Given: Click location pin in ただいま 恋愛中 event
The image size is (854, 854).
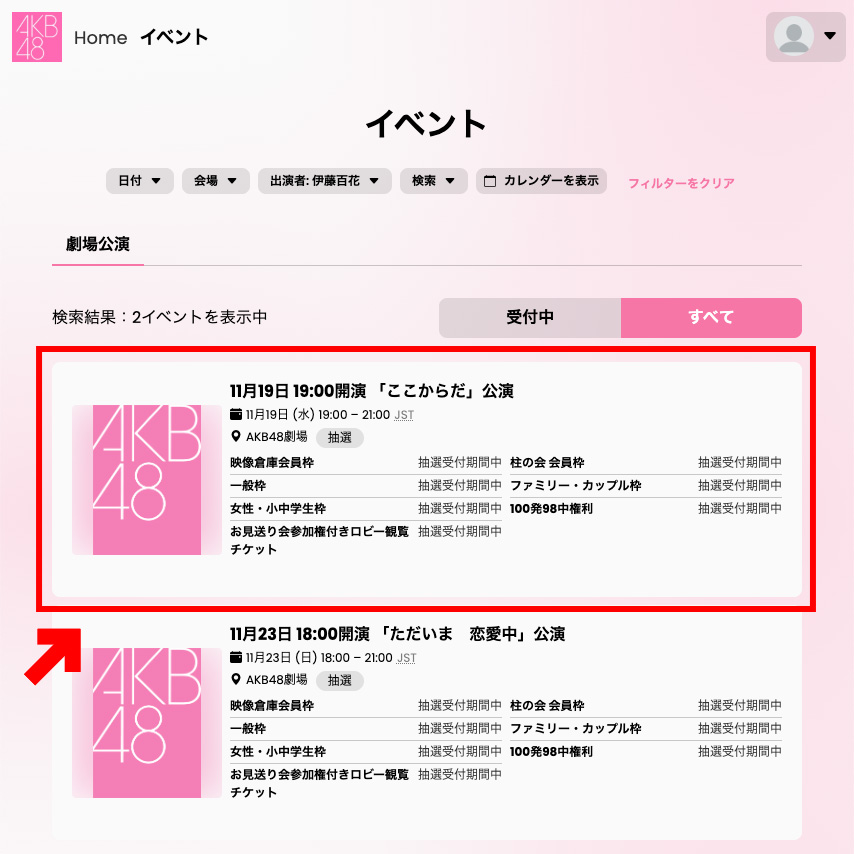Looking at the screenshot, I should (236, 679).
